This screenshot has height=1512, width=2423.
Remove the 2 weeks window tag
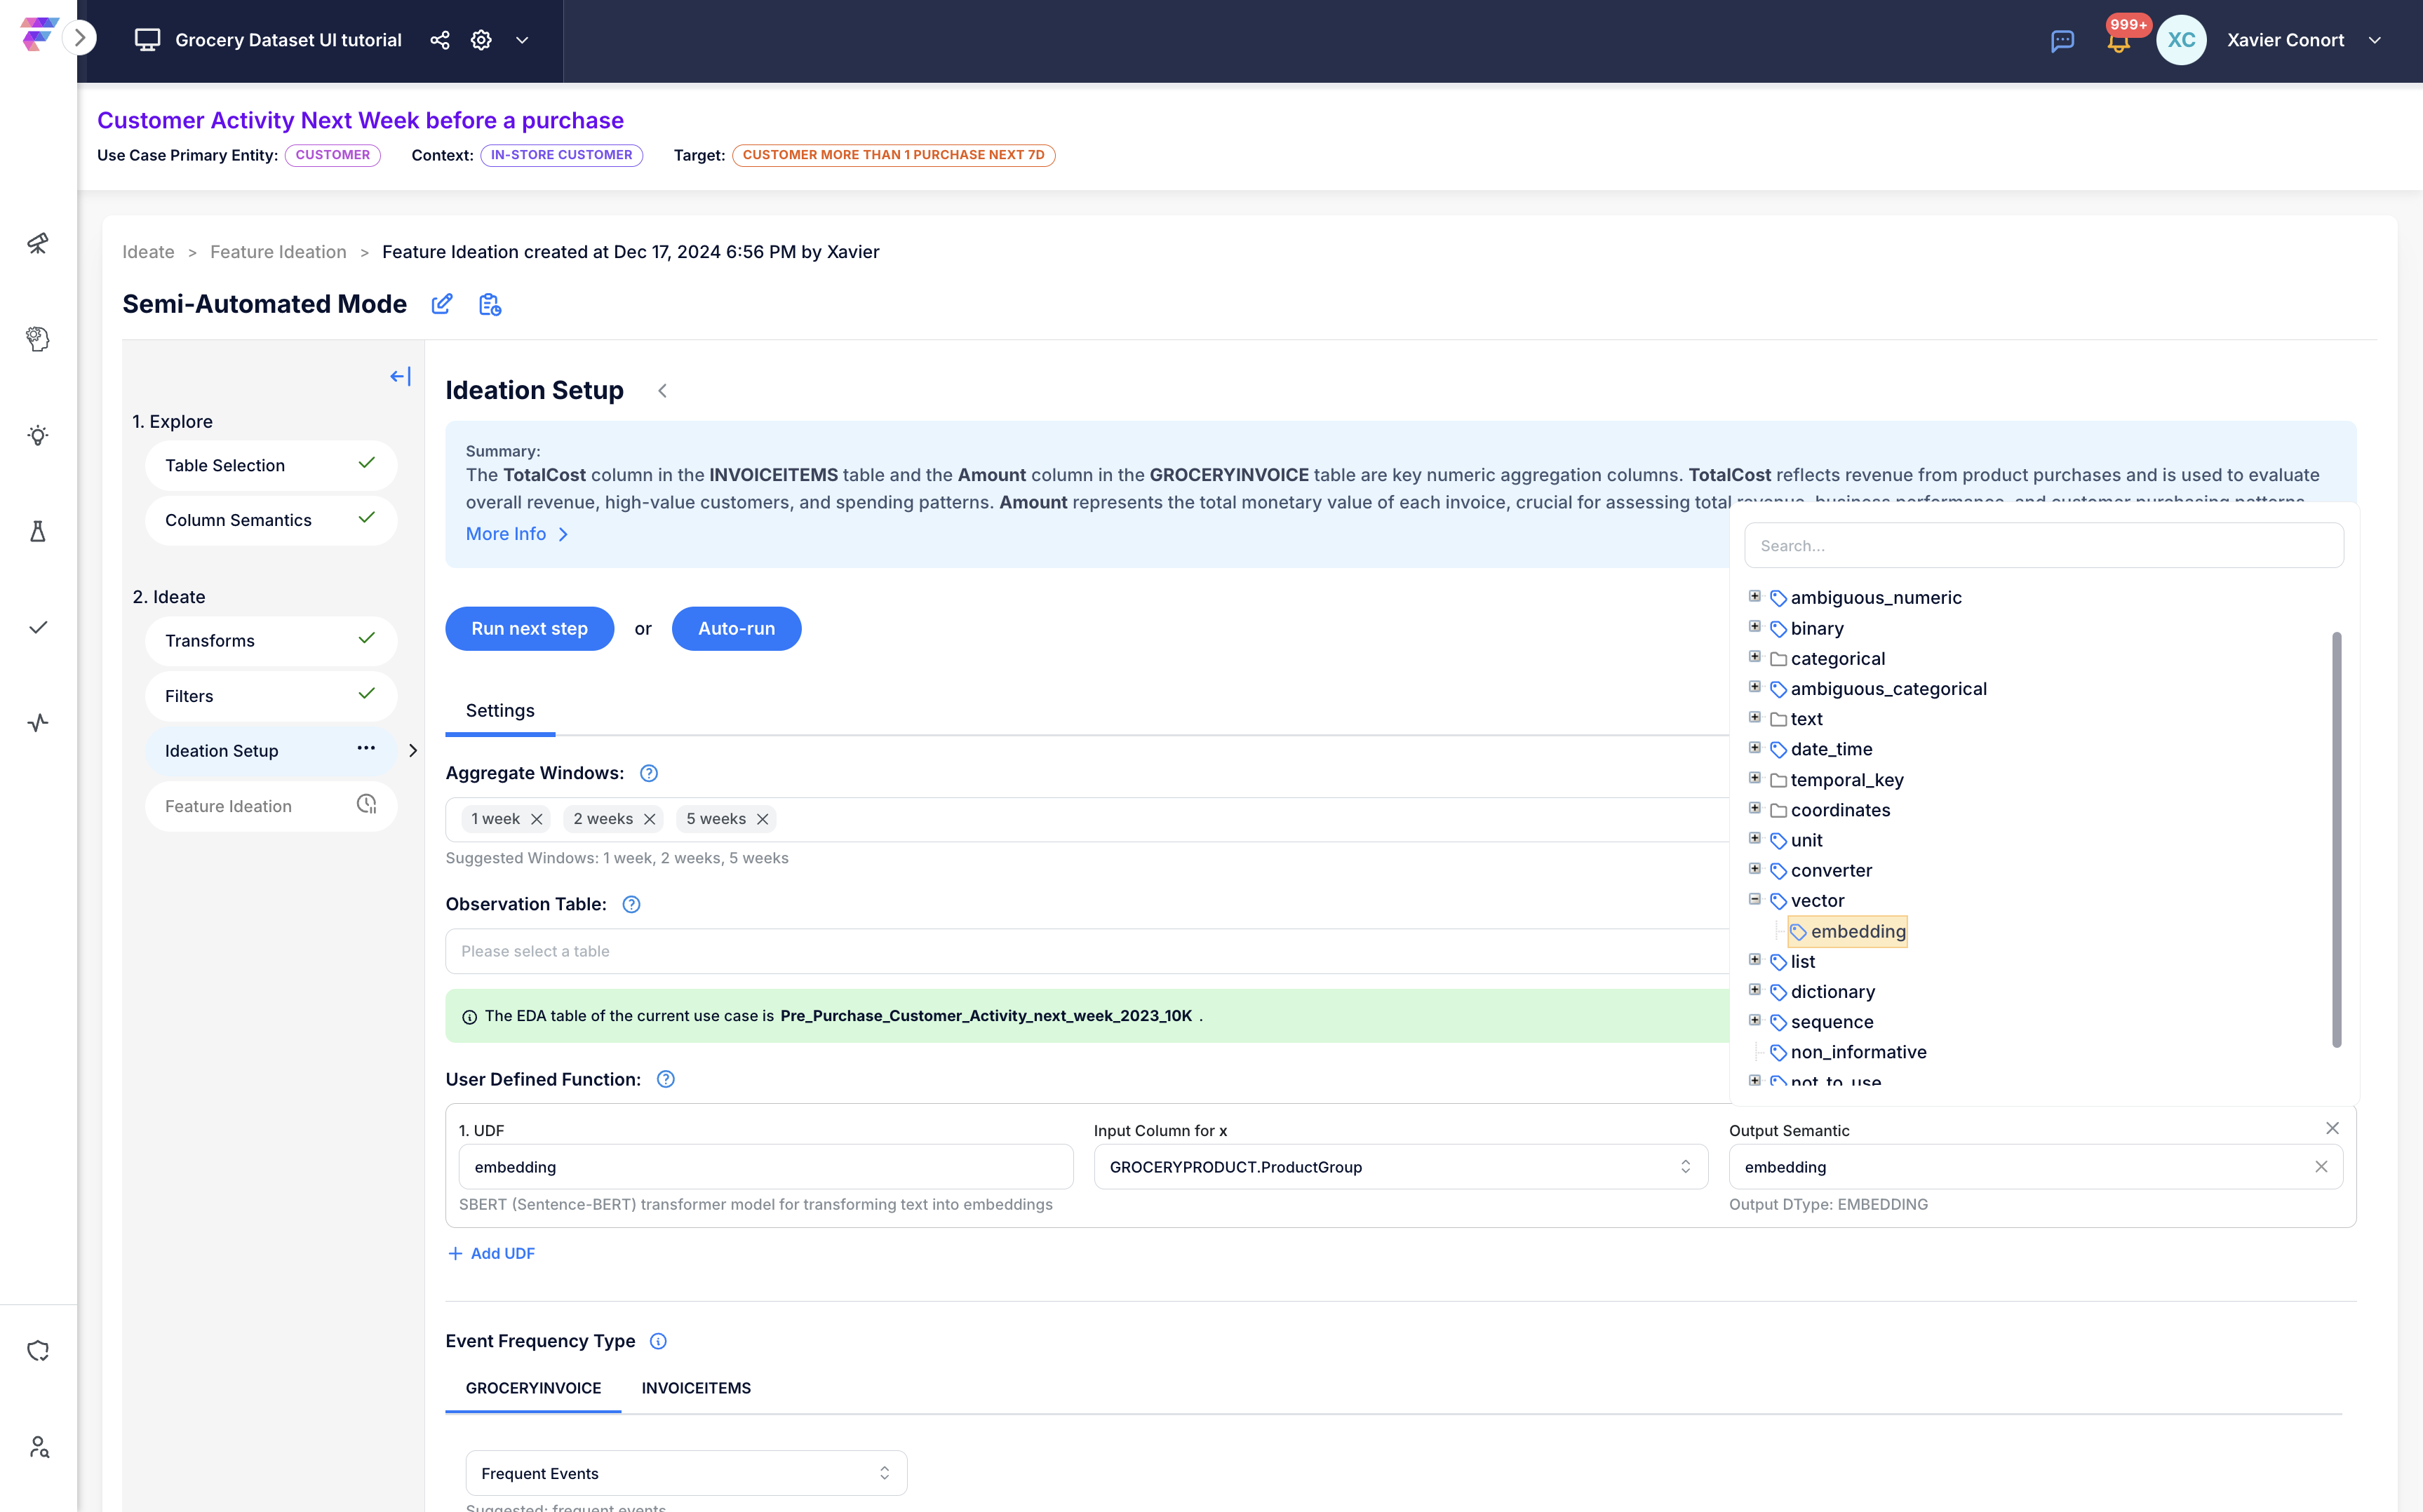(x=650, y=819)
